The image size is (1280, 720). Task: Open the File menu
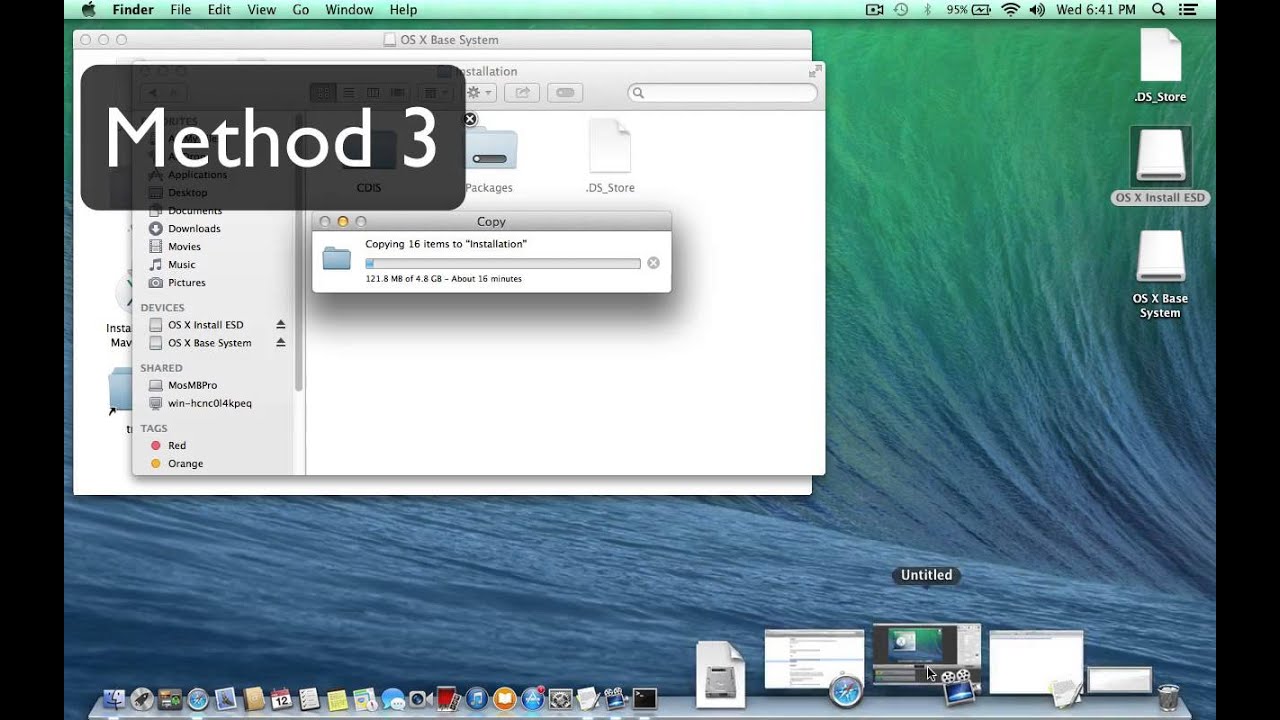180,10
